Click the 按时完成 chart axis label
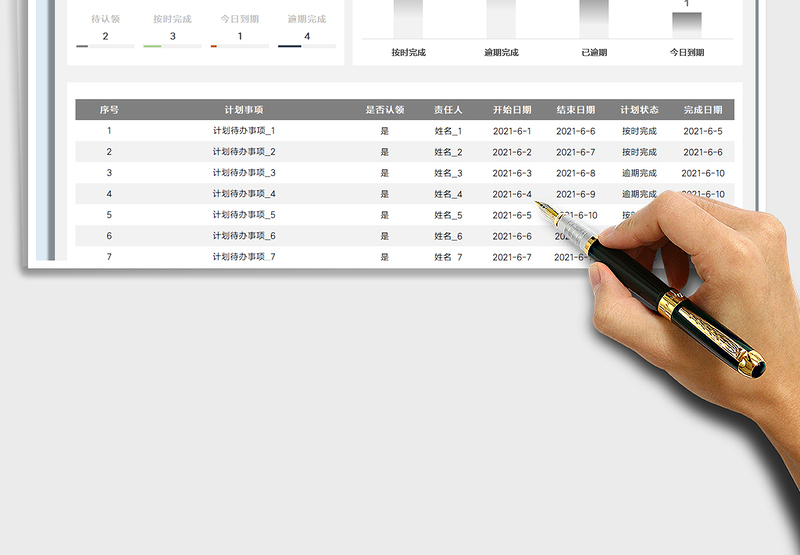This screenshot has height=555, width=800. click(x=409, y=53)
